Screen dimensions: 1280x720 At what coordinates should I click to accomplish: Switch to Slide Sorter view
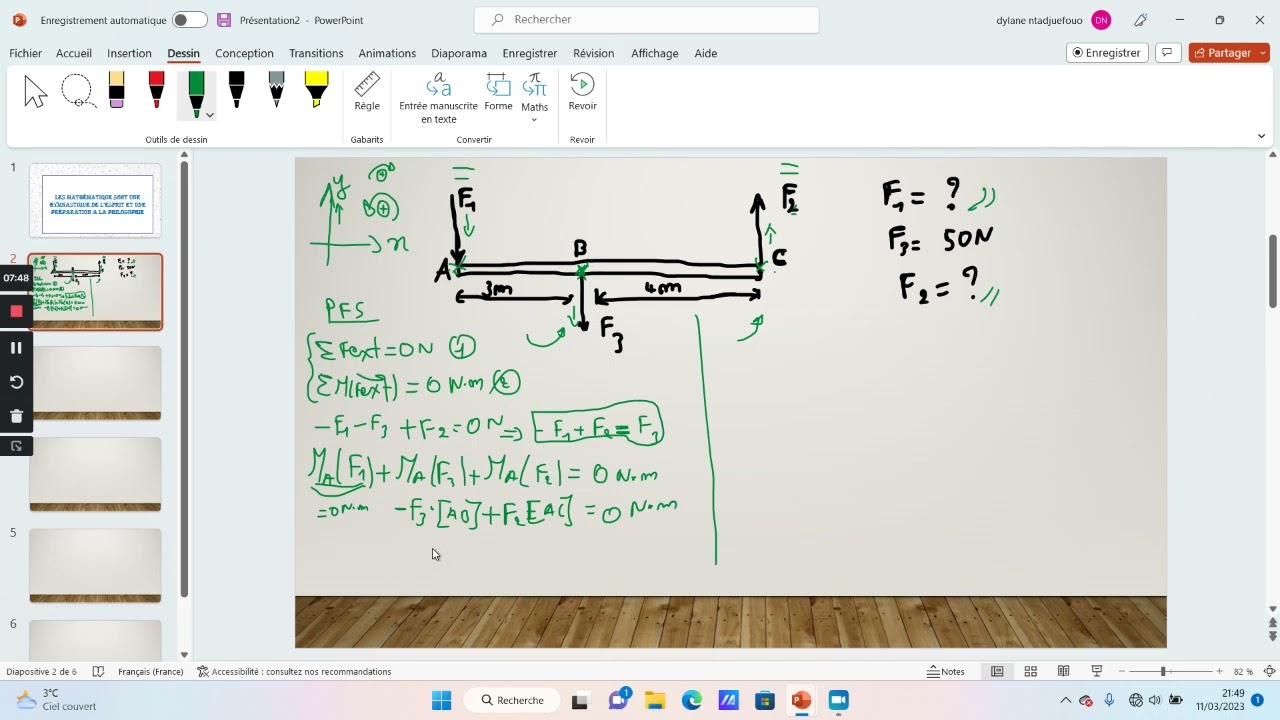point(1030,671)
